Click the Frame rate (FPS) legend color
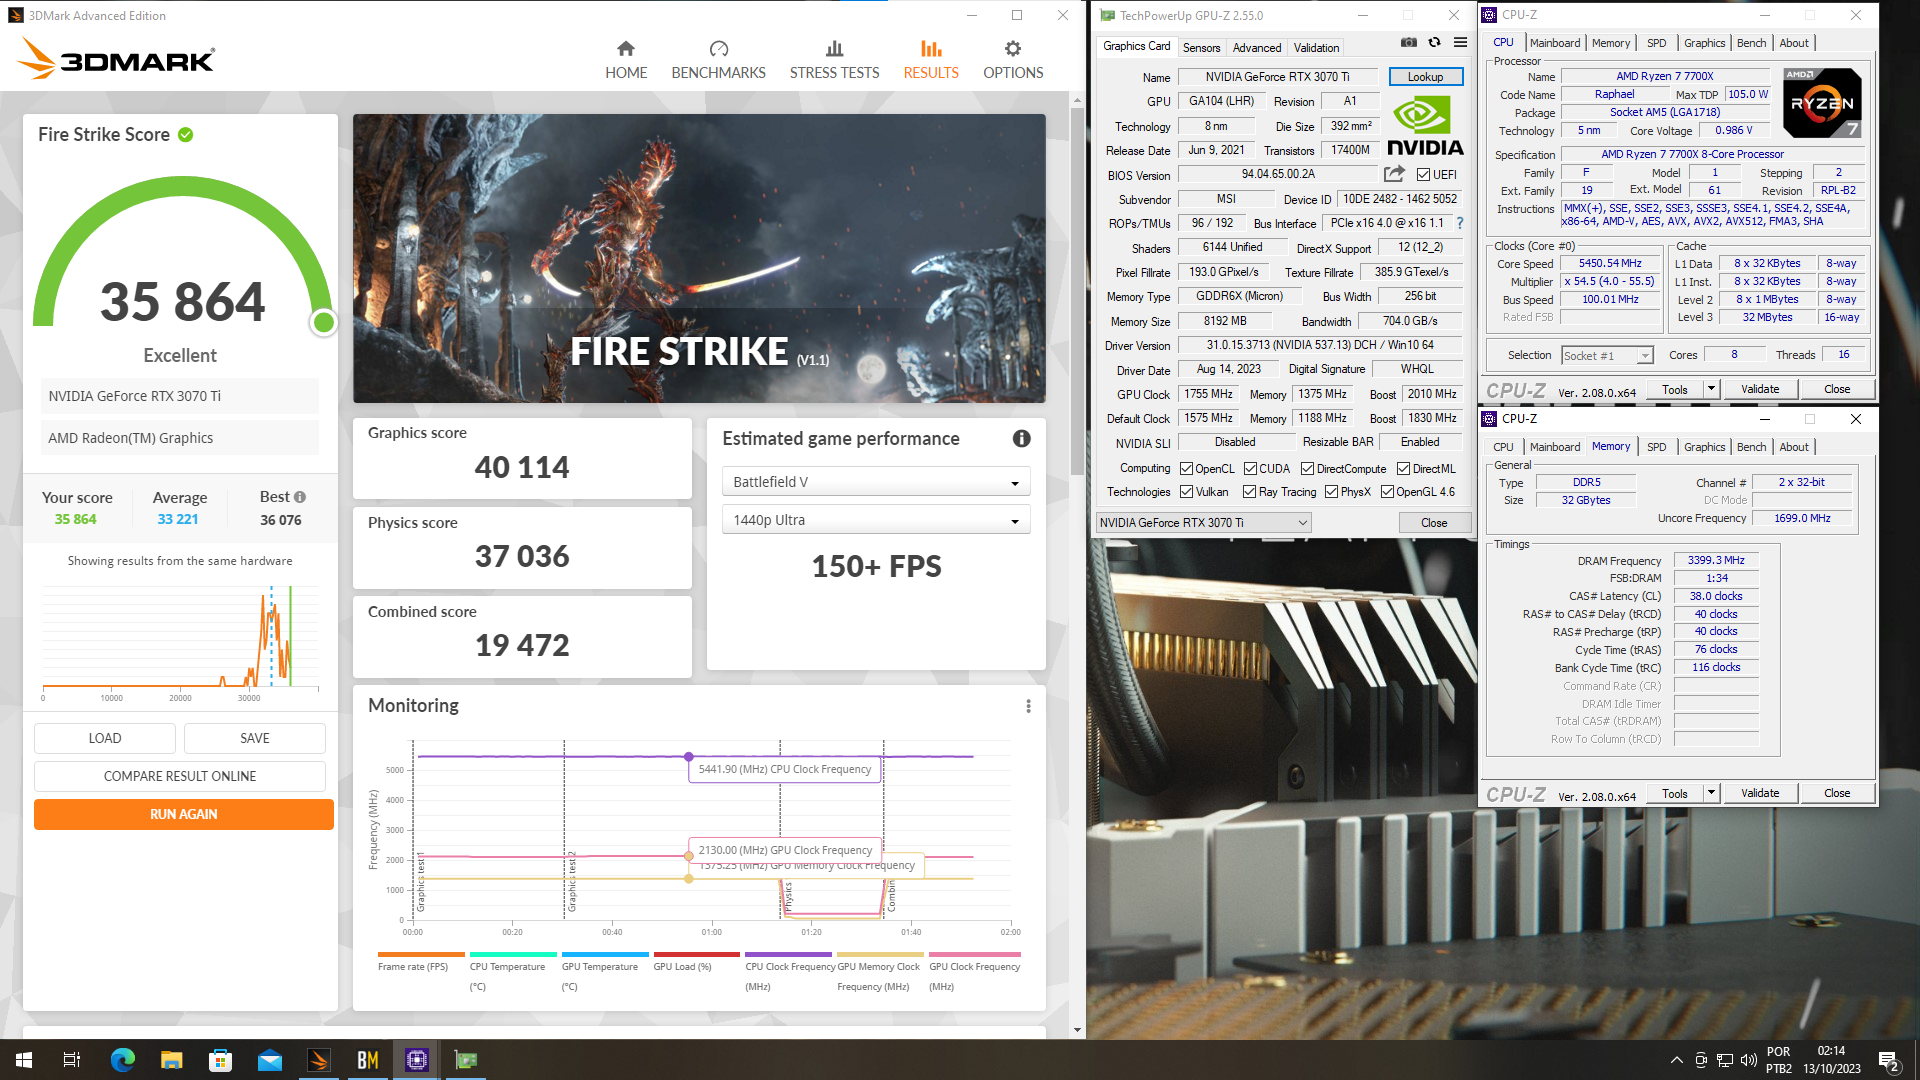Viewport: 1920px width, 1080px height. 421,955
